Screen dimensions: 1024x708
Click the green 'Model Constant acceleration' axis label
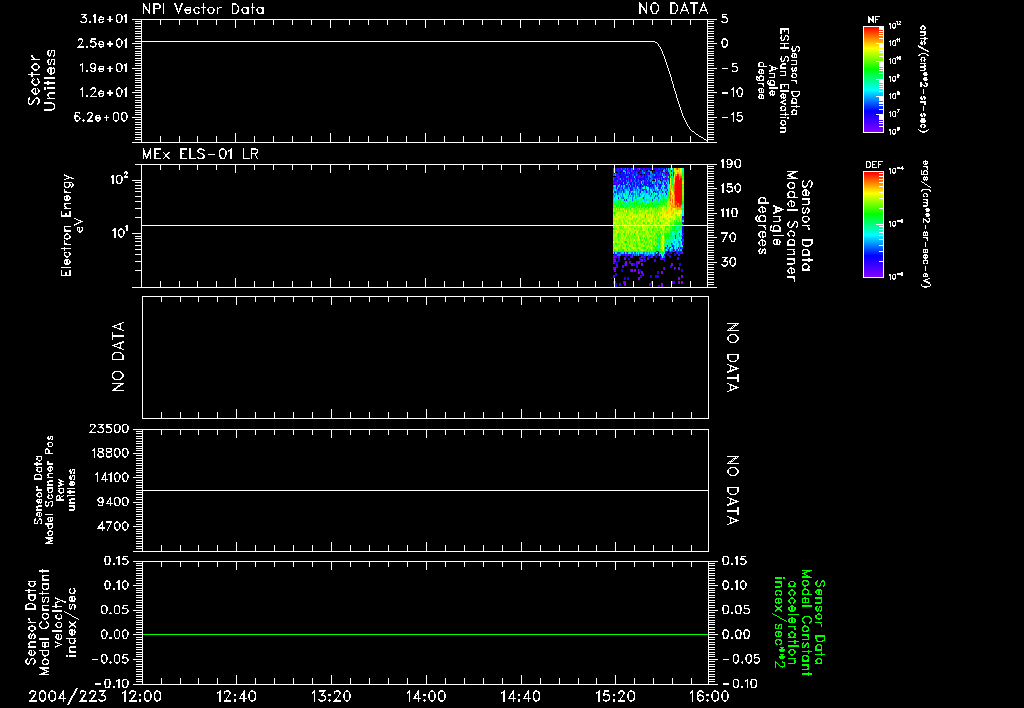[x=799, y=622]
